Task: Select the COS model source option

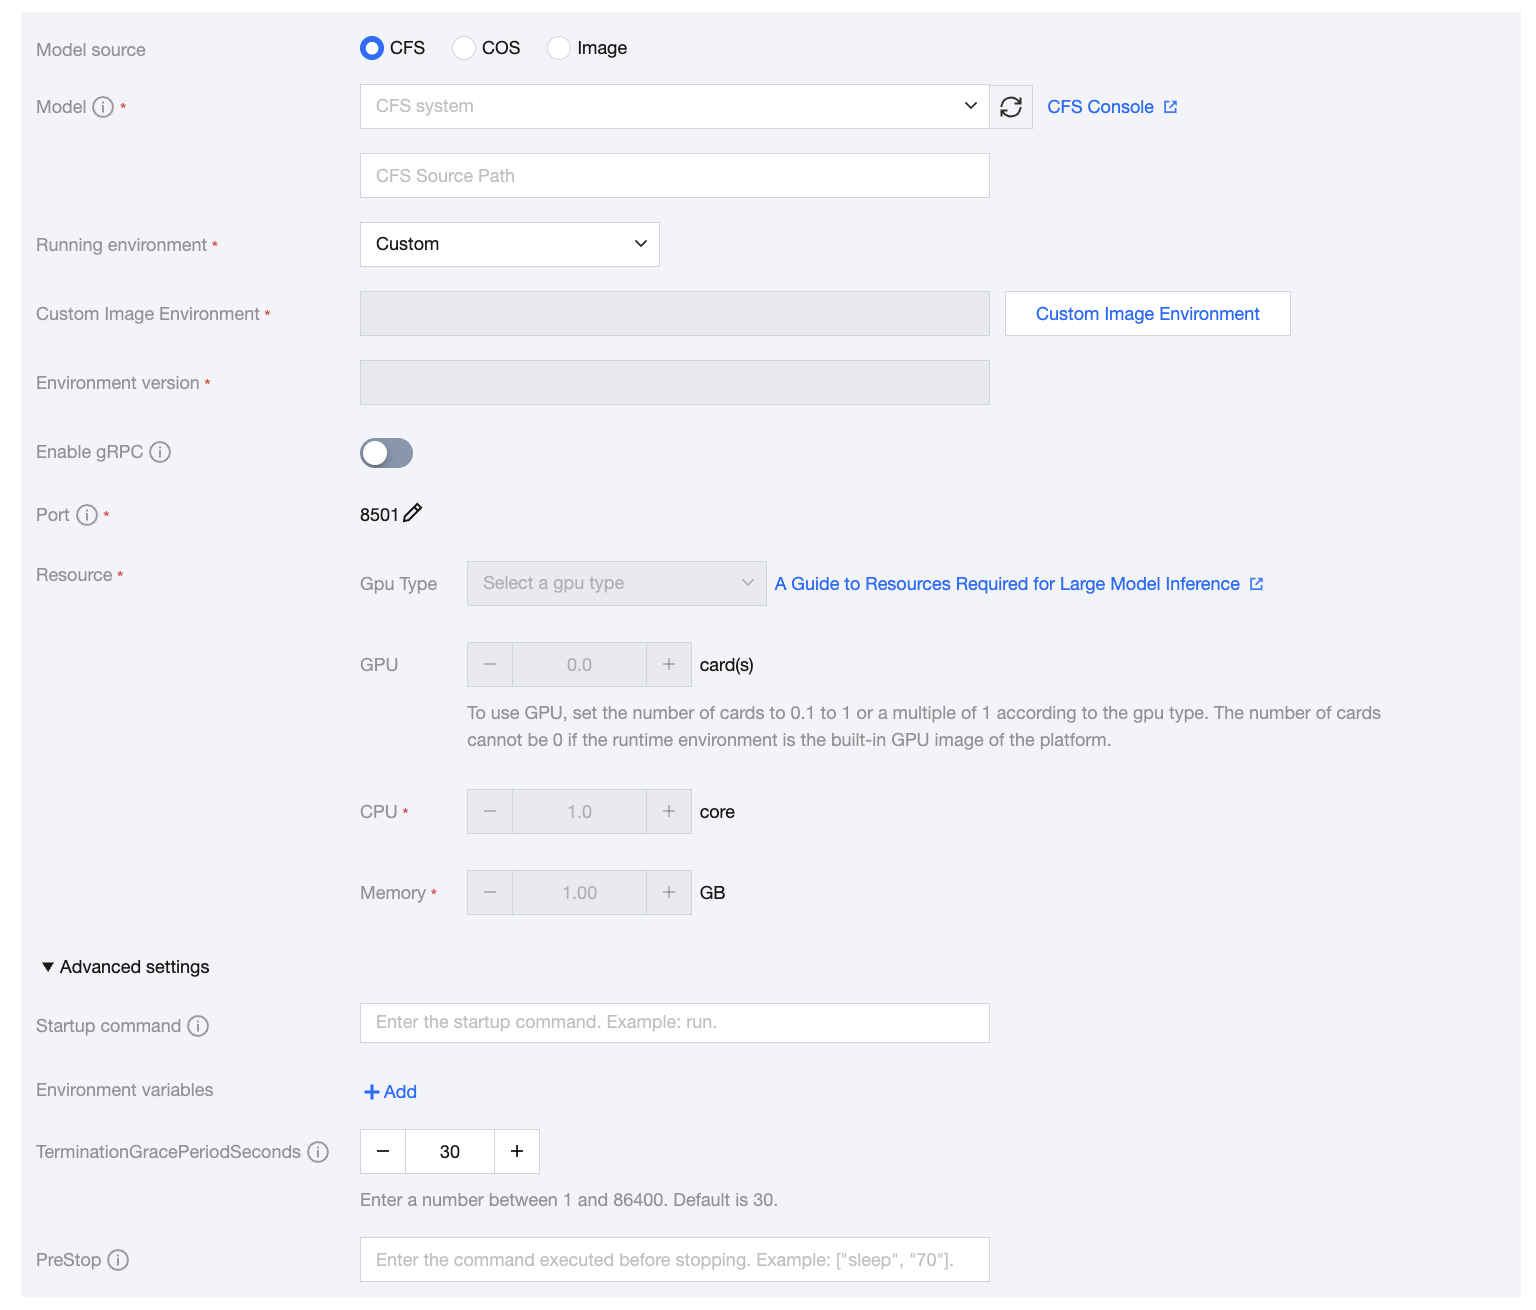Action: pyautogui.click(x=464, y=48)
